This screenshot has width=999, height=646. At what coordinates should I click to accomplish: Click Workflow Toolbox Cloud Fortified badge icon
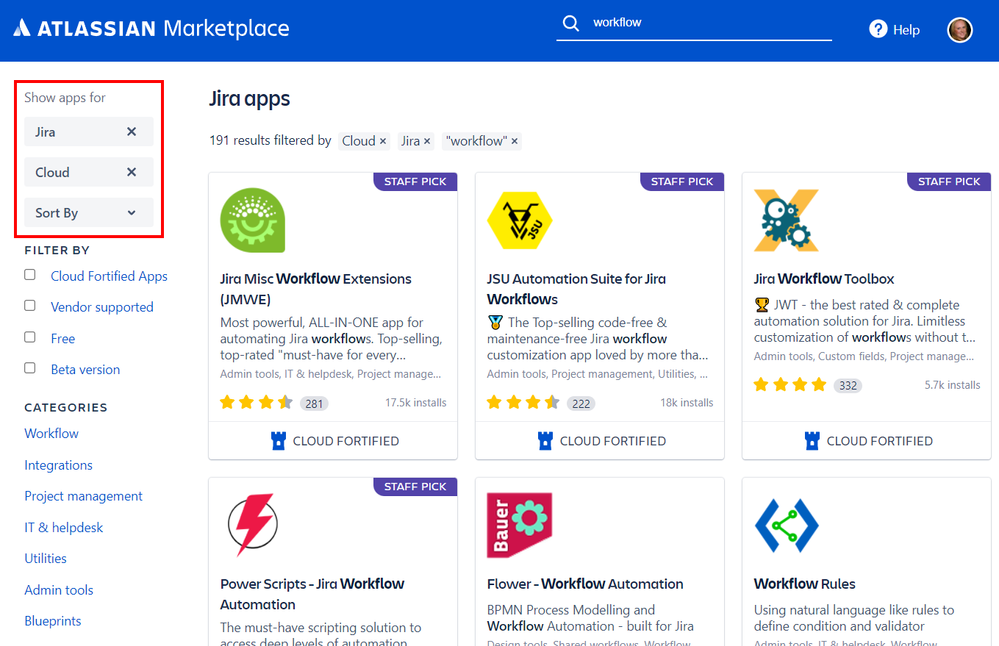[x=812, y=441]
